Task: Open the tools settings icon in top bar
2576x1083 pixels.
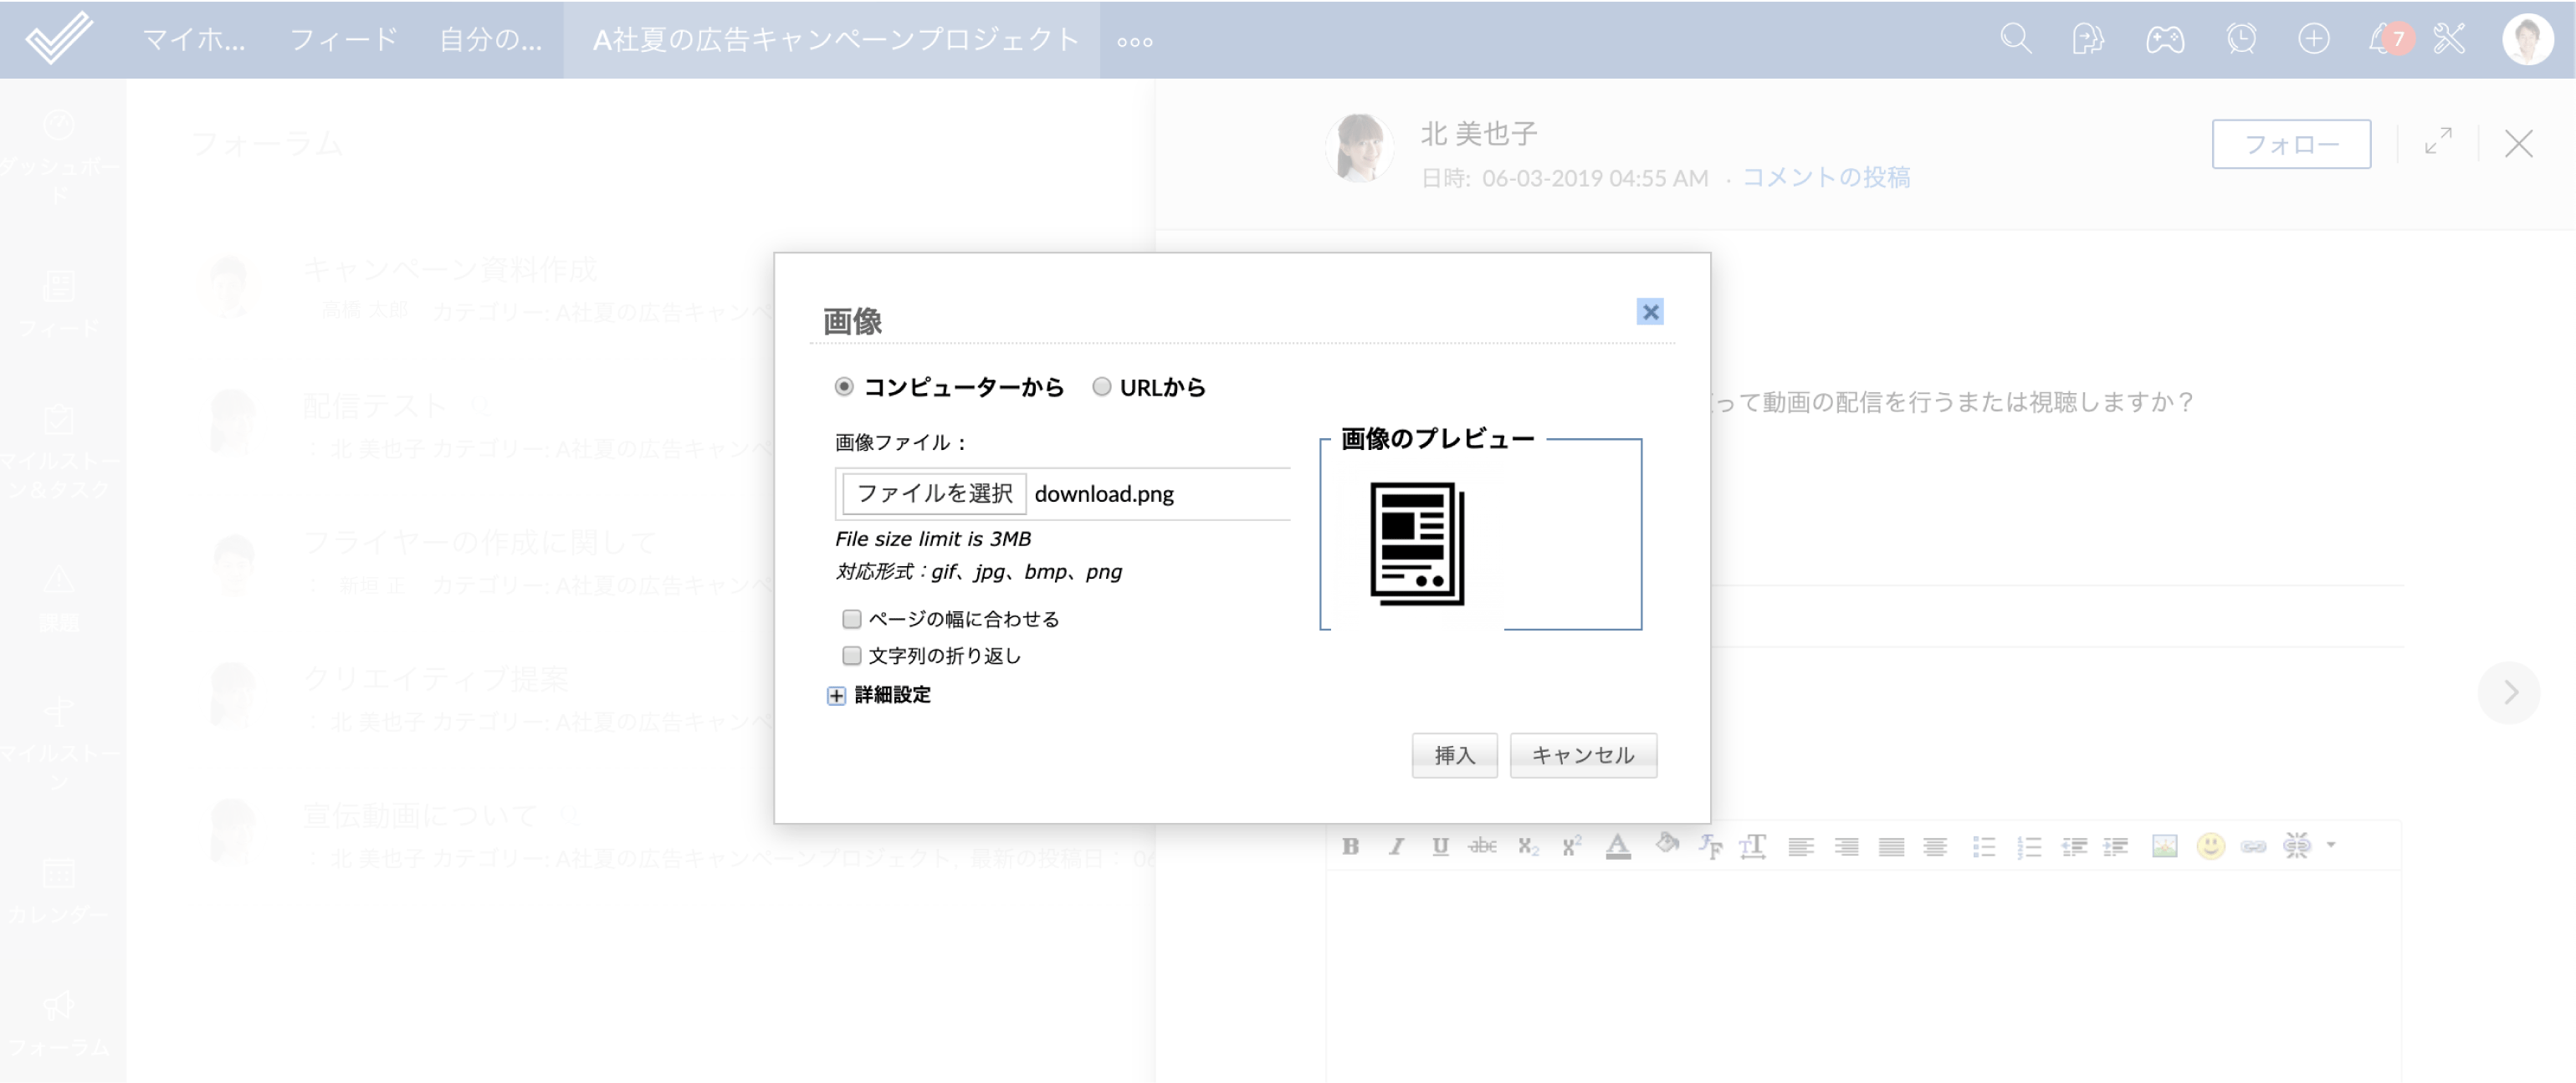Action: [2450, 39]
